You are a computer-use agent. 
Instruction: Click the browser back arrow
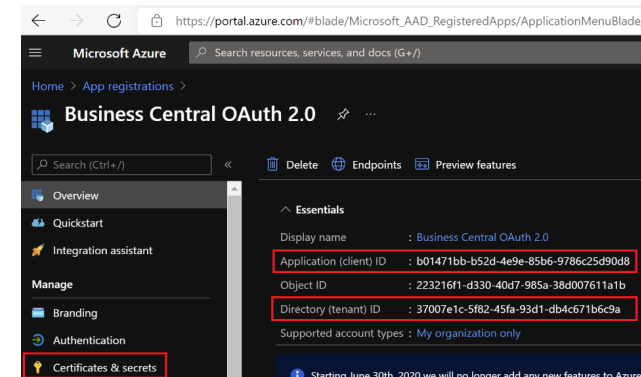click(x=38, y=20)
